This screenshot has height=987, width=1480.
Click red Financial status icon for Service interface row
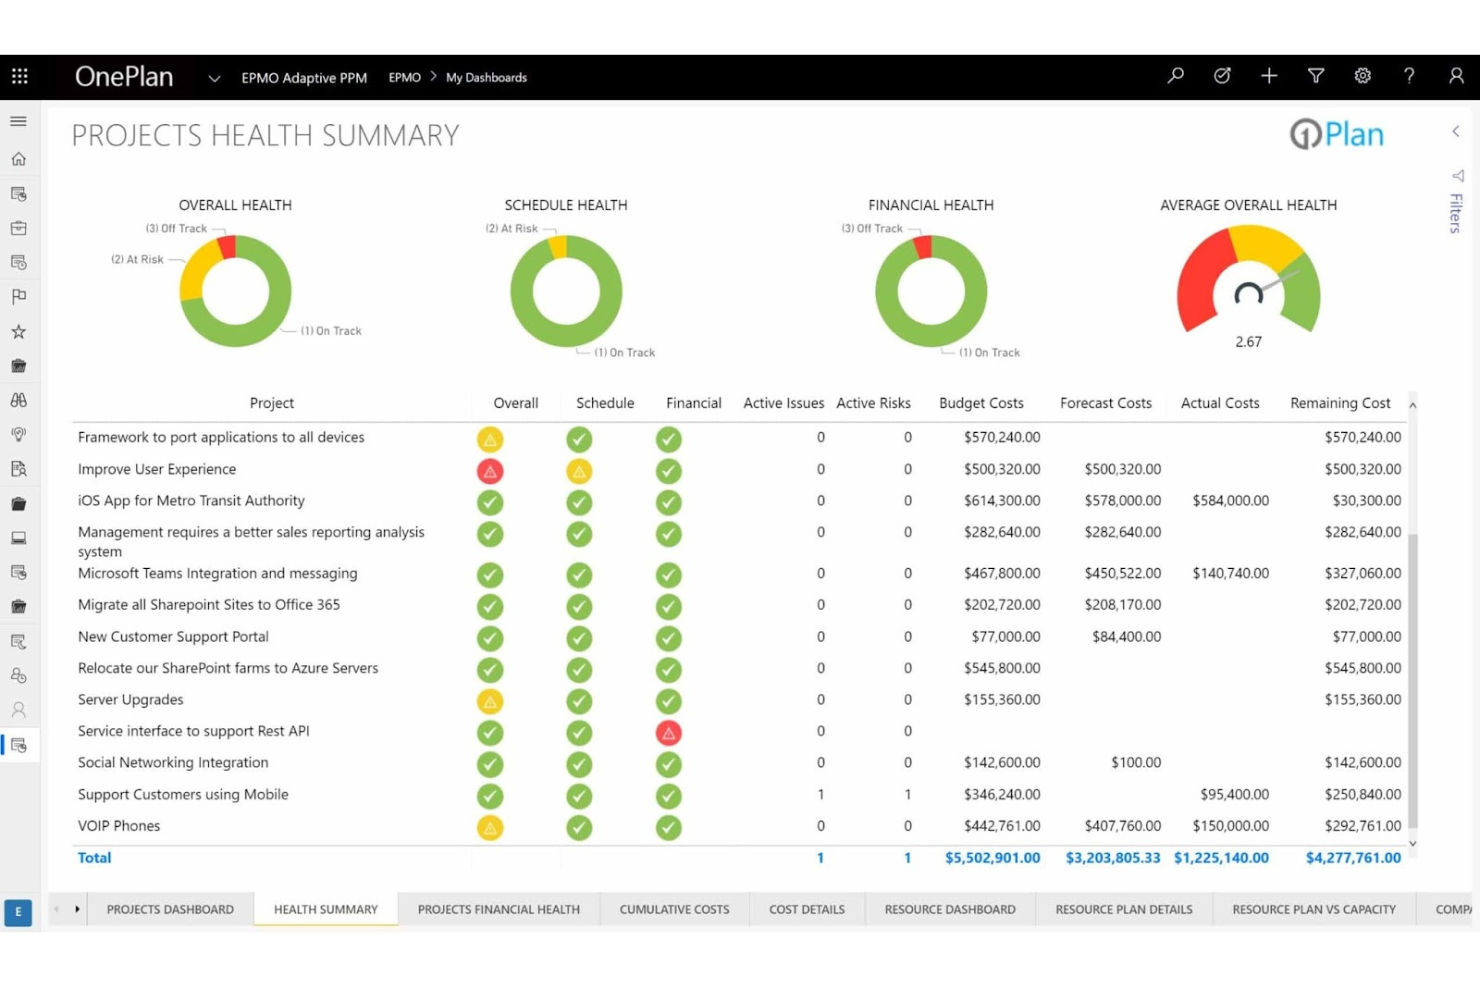pos(669,733)
